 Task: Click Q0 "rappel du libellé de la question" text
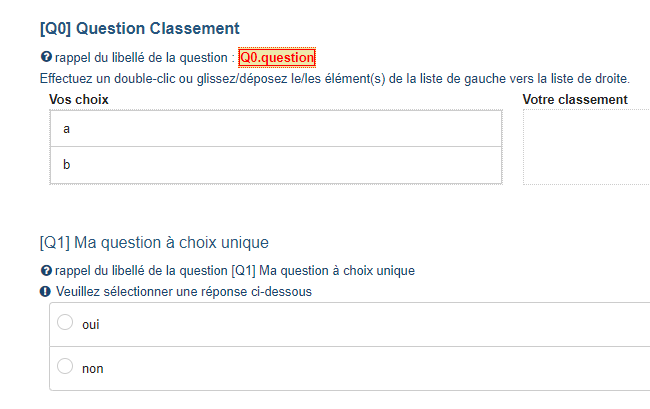[145, 59]
